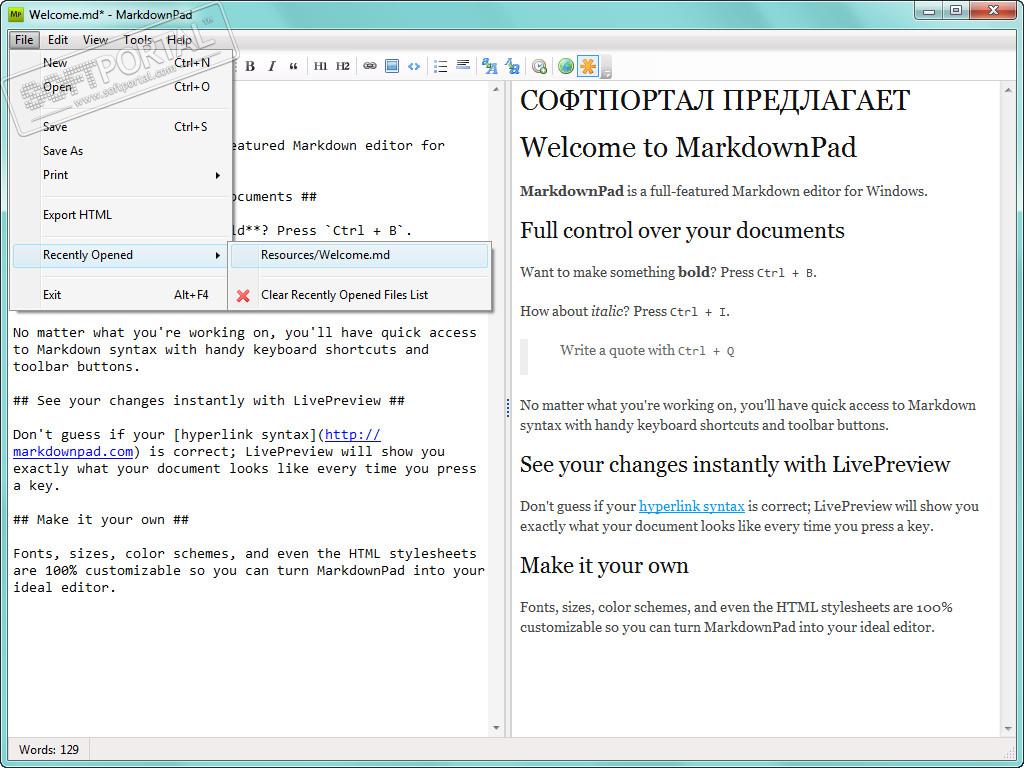The width and height of the screenshot is (1024, 768).
Task: Apply Heading 2 with the H2 button
Action: tap(343, 66)
